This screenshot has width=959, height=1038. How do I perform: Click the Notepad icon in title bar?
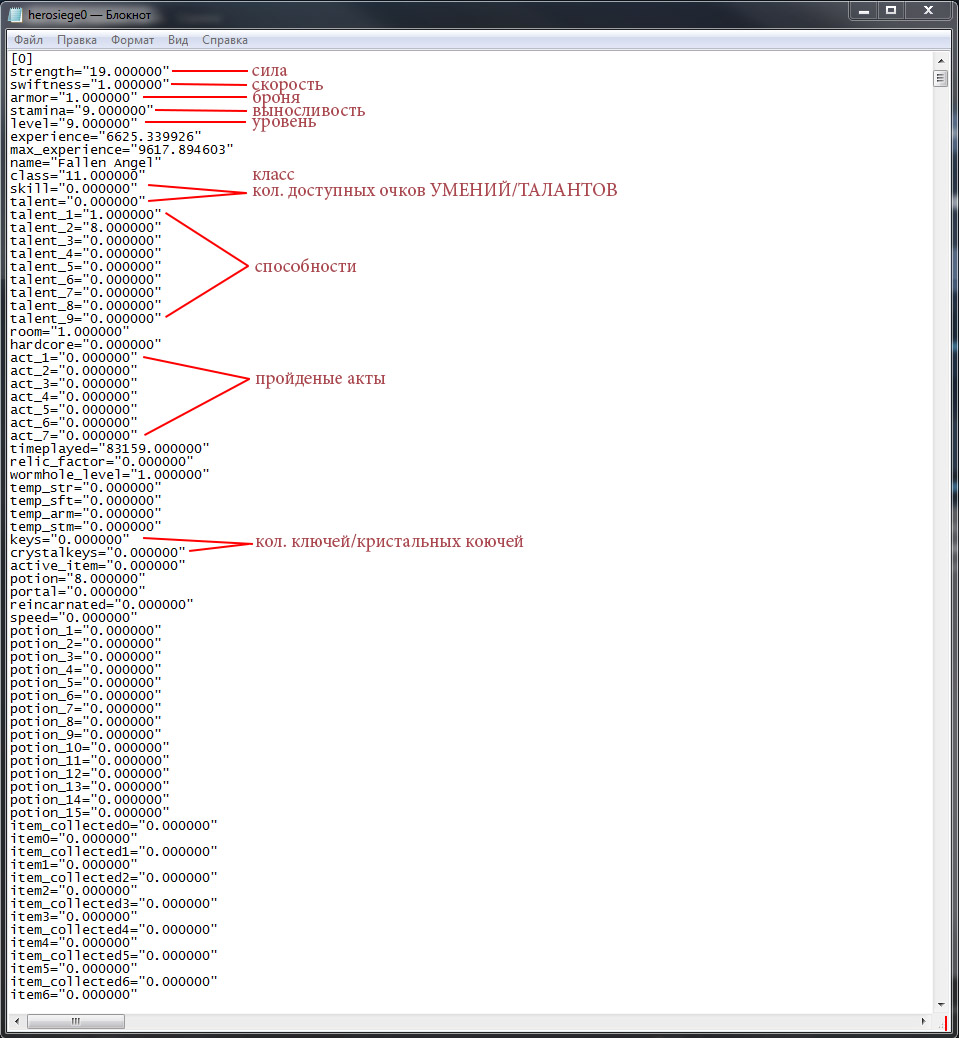(15, 14)
